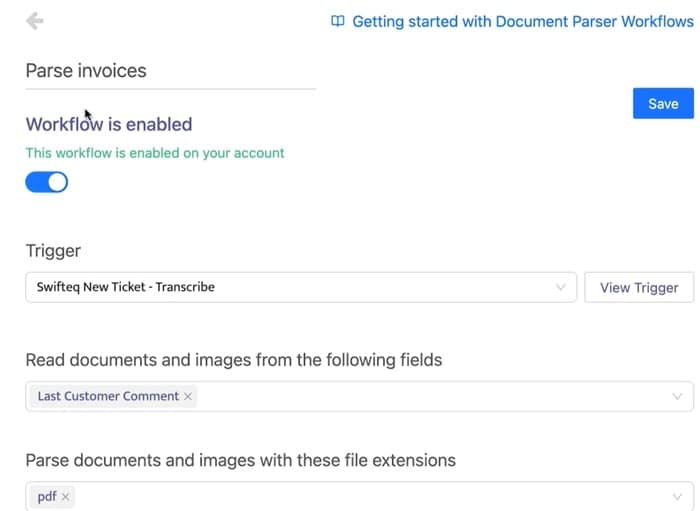This screenshot has width=700, height=511.
Task: Expand the file extensions selector chevron
Action: [x=677, y=497]
